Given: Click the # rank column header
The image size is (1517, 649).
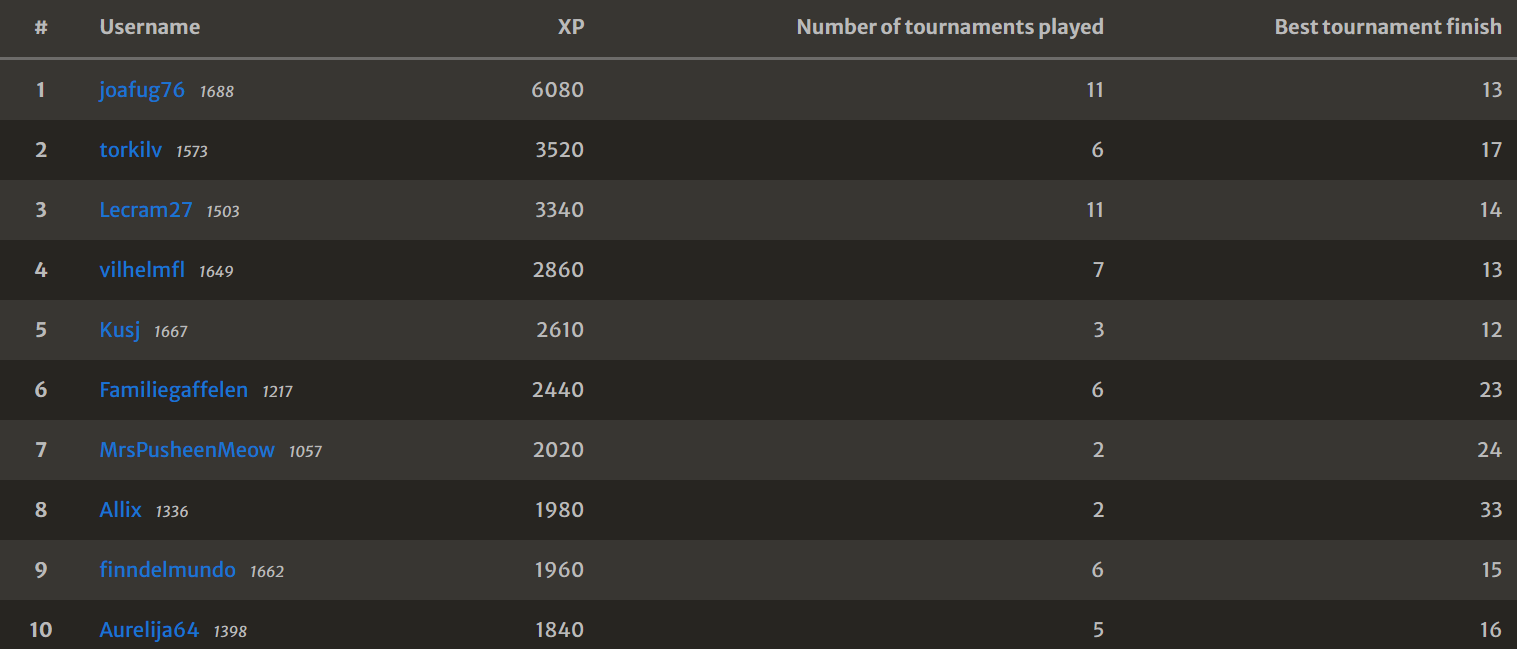Looking at the screenshot, I should click(x=41, y=27).
